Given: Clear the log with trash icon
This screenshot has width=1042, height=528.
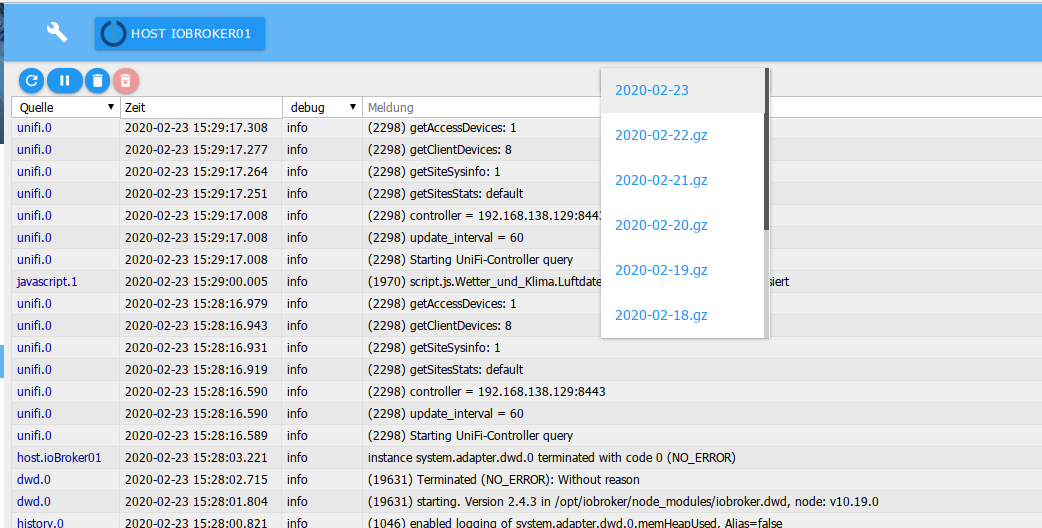Looking at the screenshot, I should point(97,80).
